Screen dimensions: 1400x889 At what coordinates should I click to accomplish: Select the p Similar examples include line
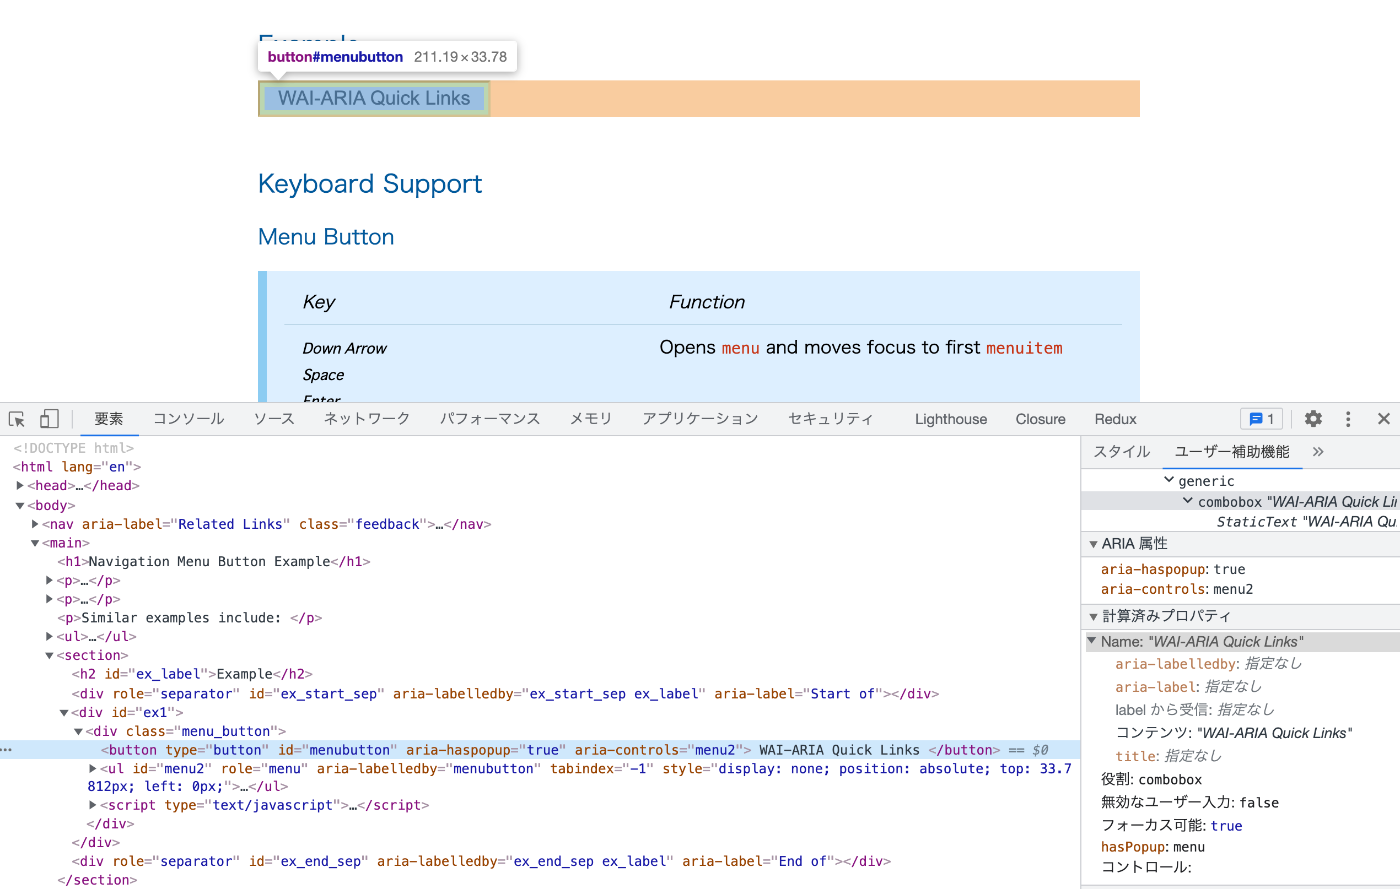pyautogui.click(x=190, y=618)
